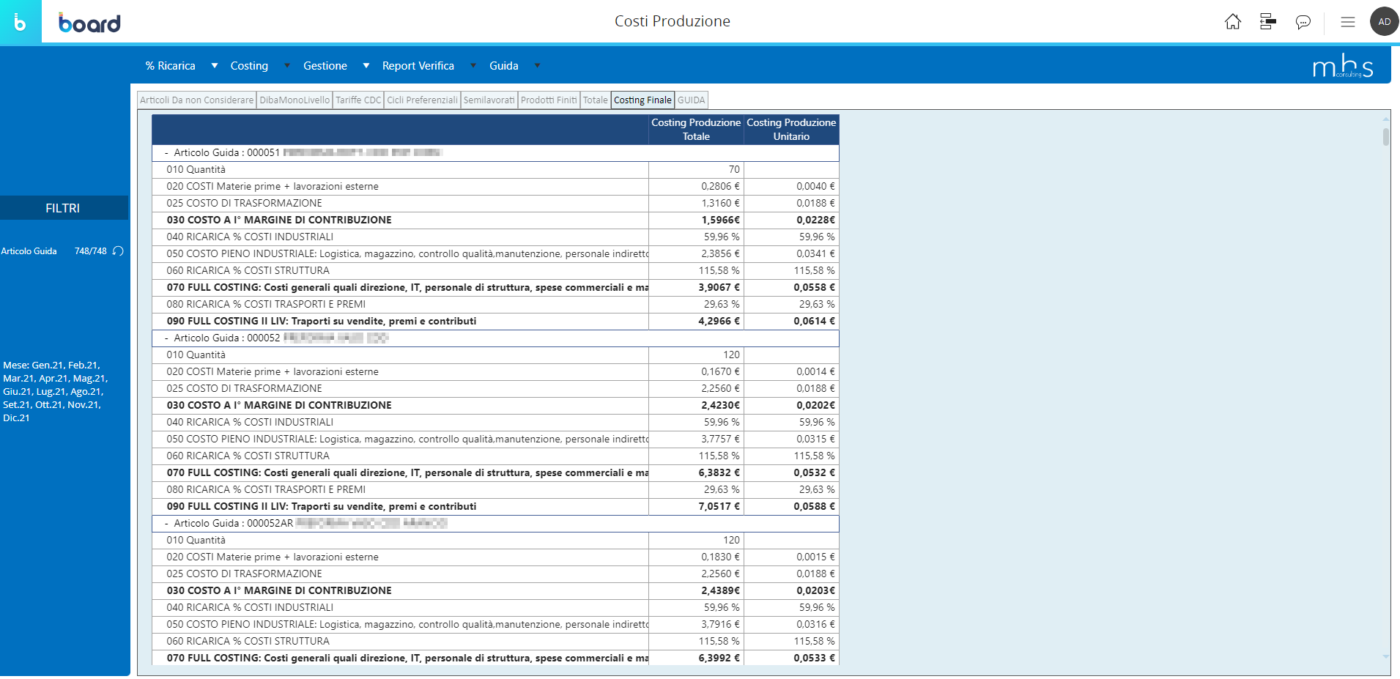Image resolution: width=1400 pixels, height=679 pixels.
Task: Open the chat comments icon
Action: click(x=1303, y=22)
